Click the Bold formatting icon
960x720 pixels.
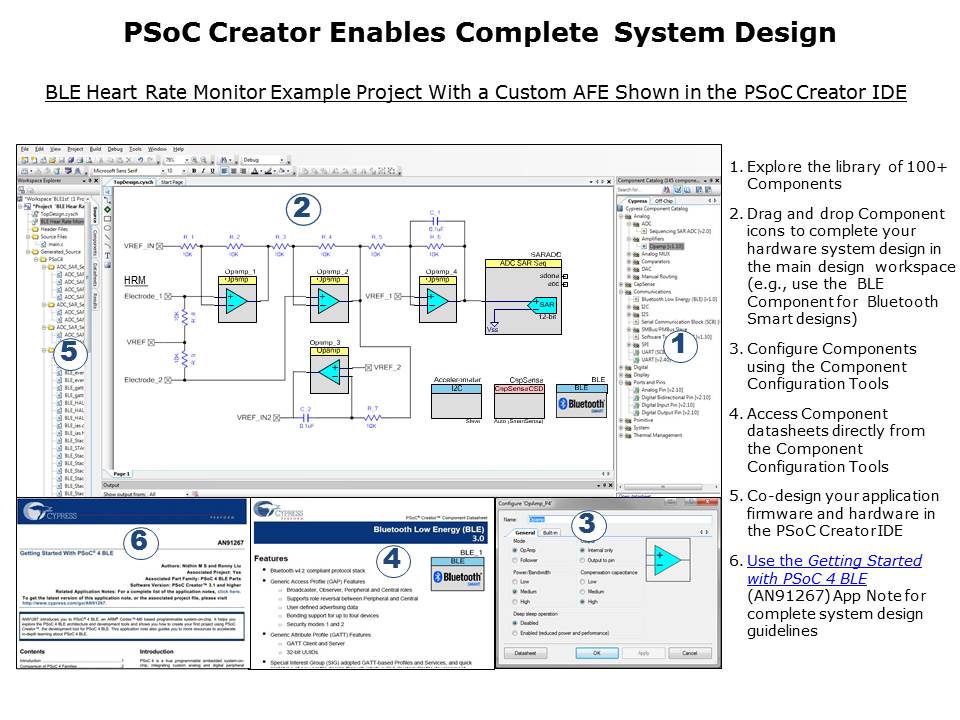(x=192, y=171)
